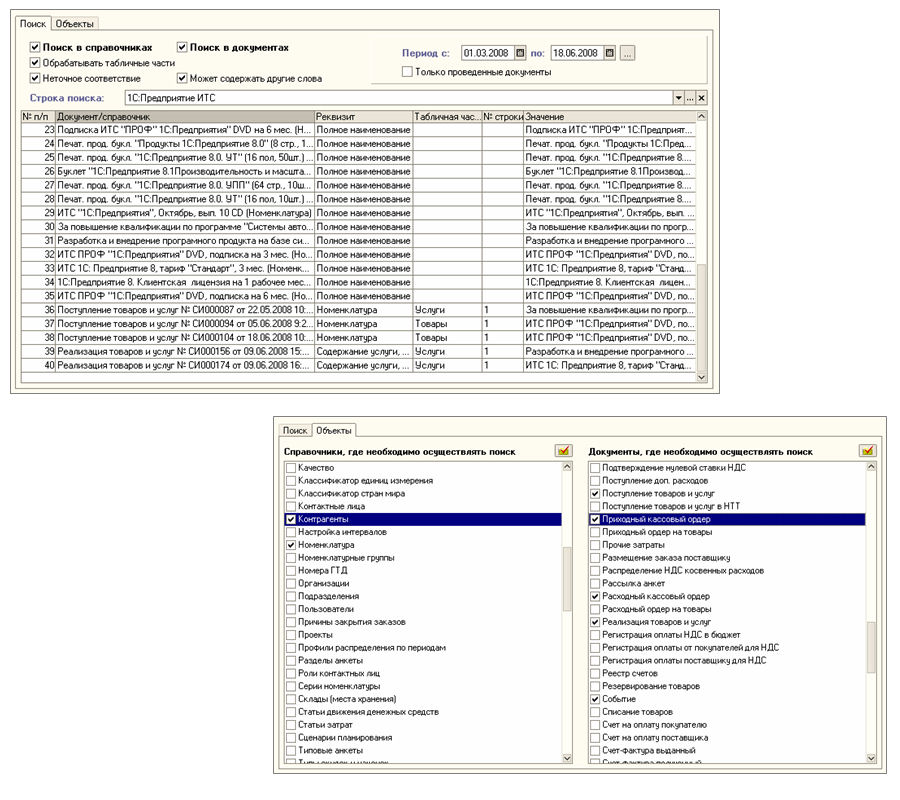Switch to the Поиск tab in bottom window
Screen dimensions: 900x800
295,430
